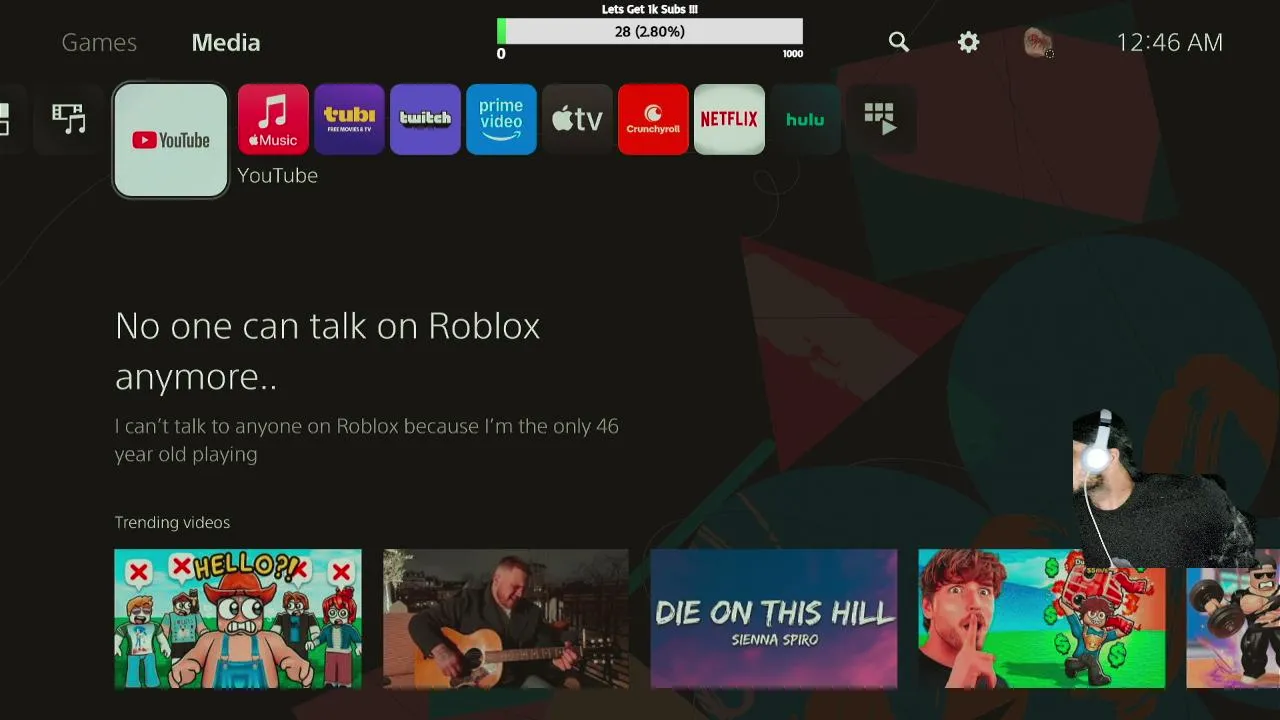
Task: Select 'No one can talk on Roblox' title
Action: [x=327, y=351]
